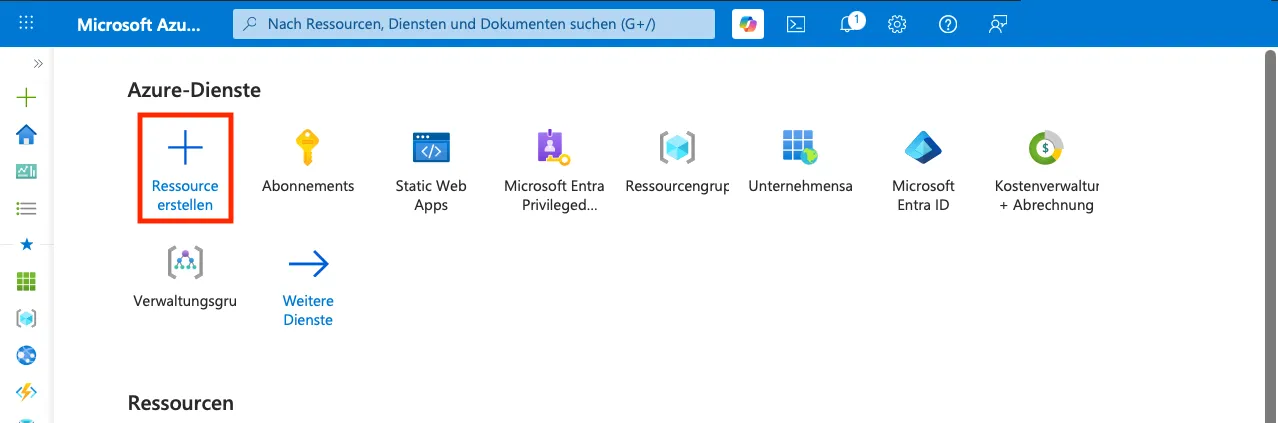Click the Static Web Apps label

coord(431,195)
